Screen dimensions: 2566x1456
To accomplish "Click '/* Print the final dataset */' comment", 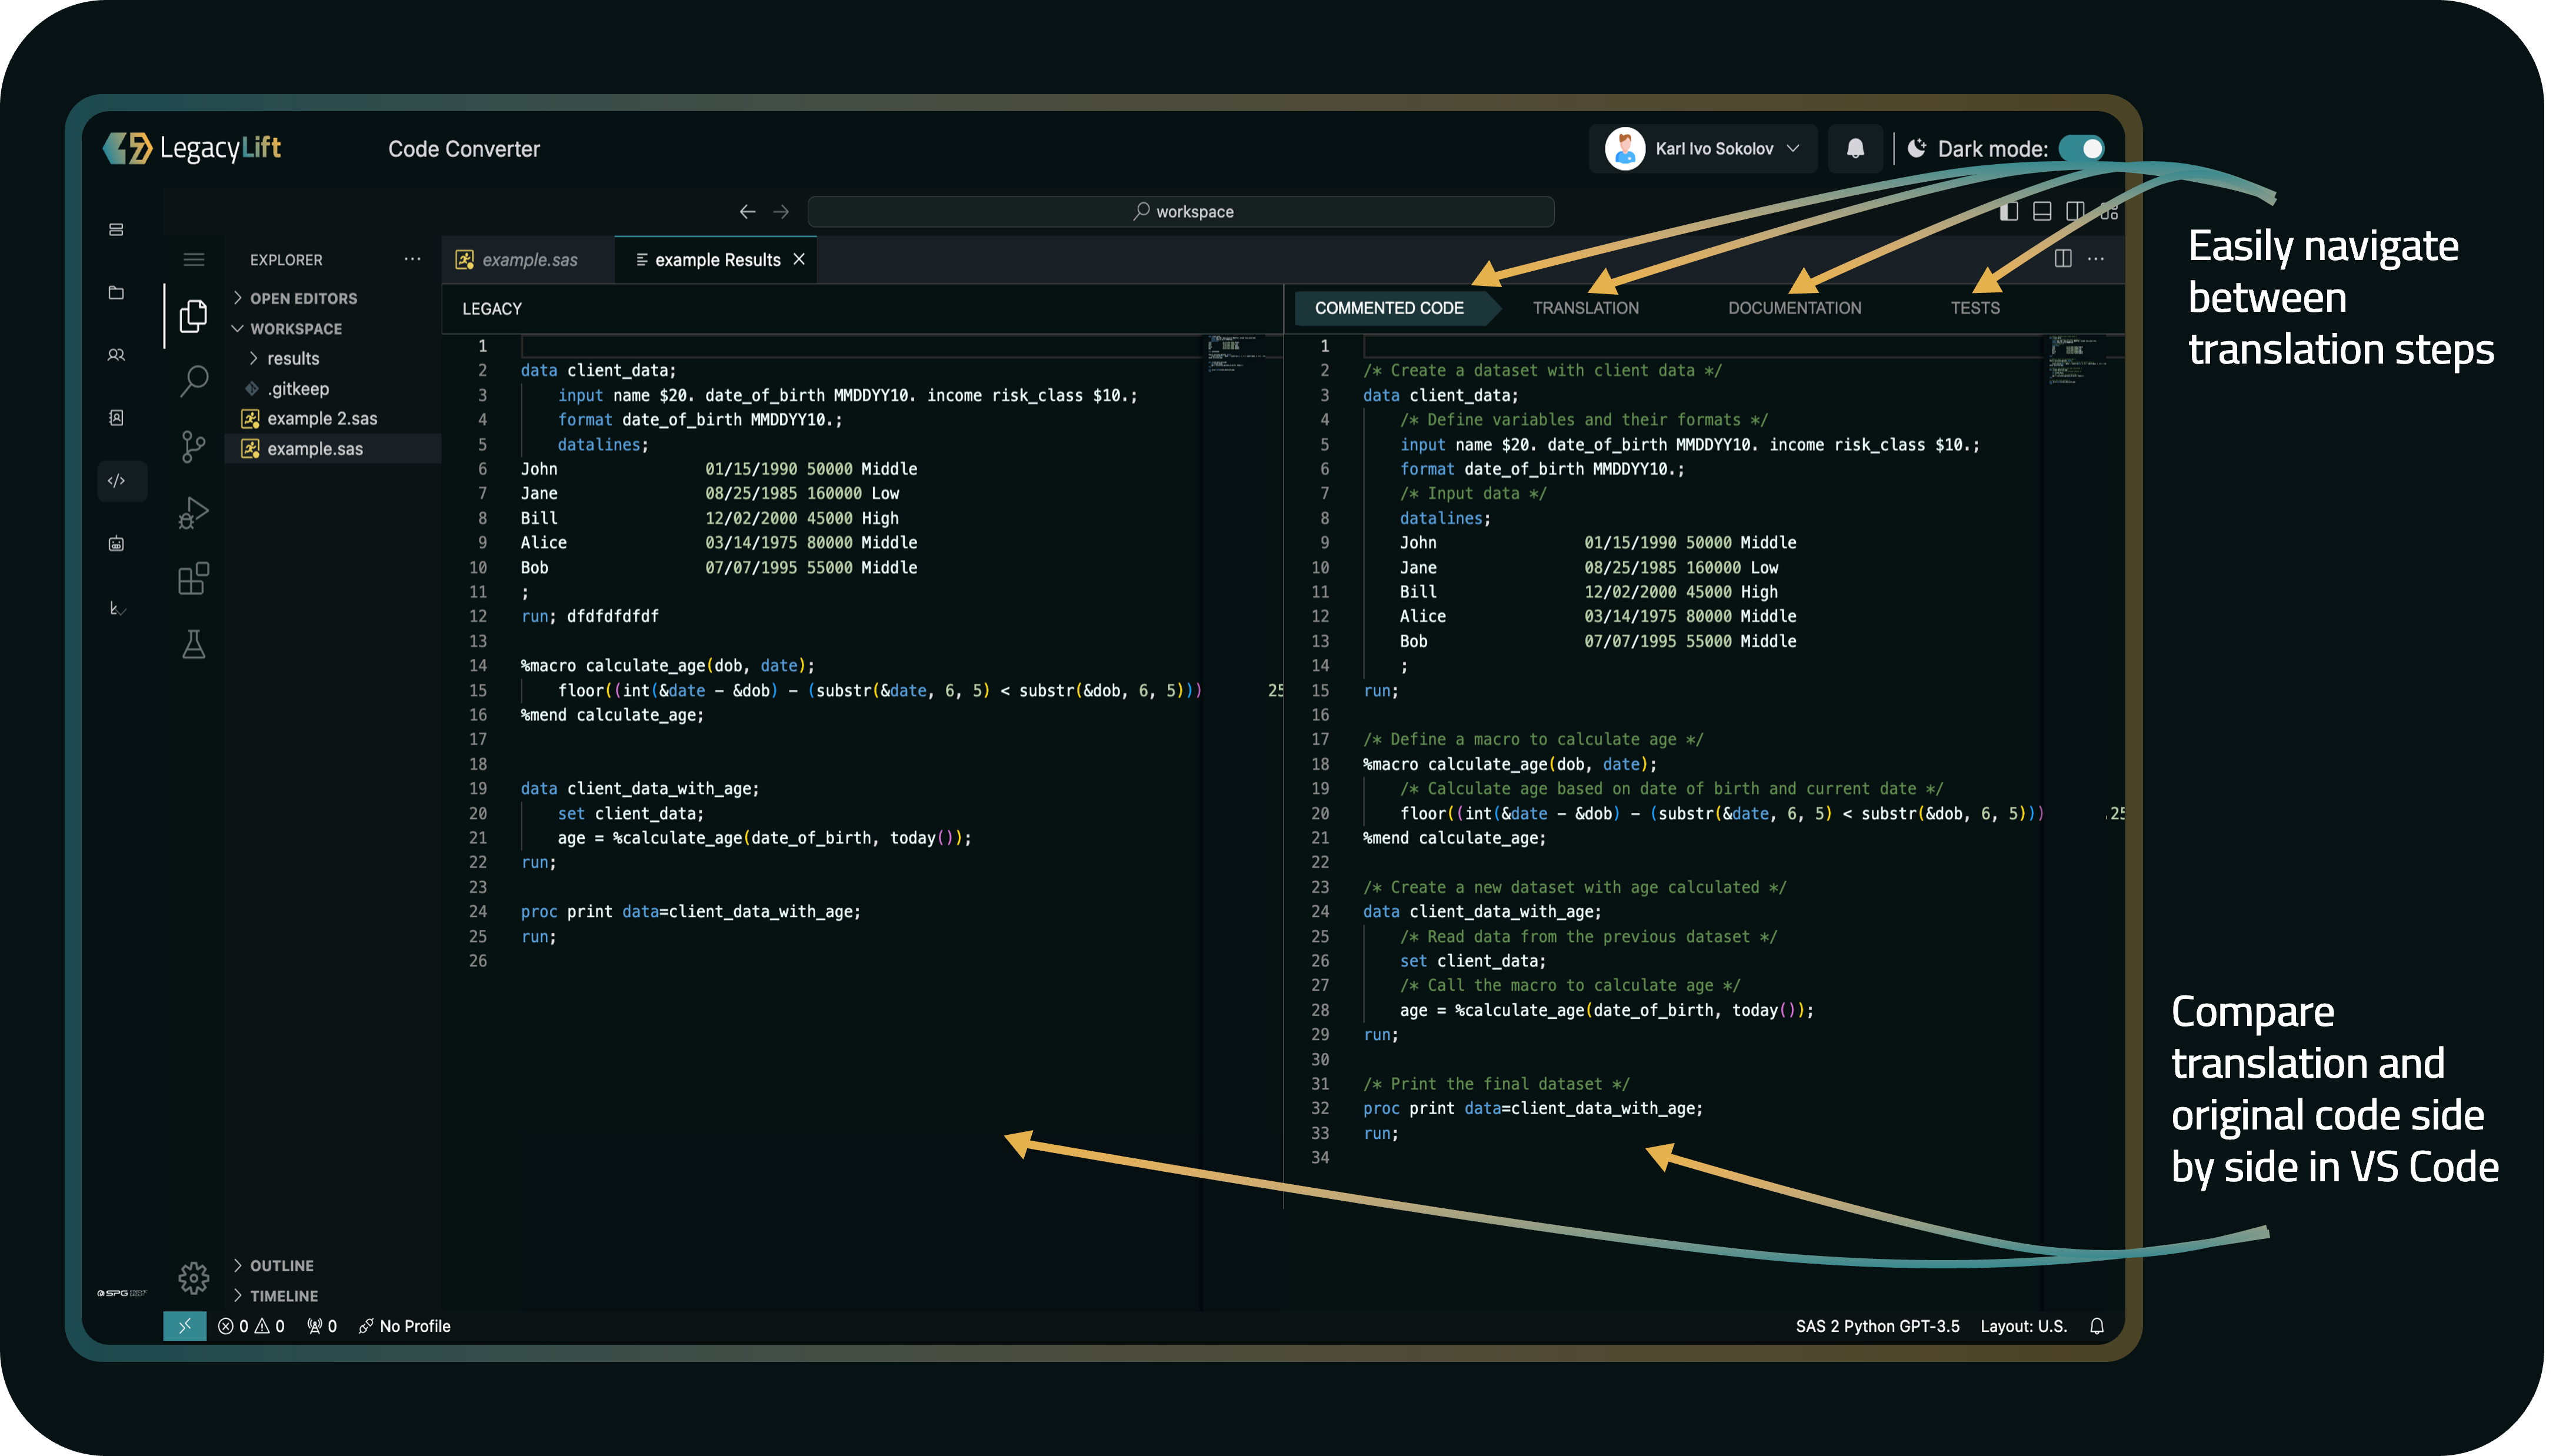I will (x=1496, y=1084).
